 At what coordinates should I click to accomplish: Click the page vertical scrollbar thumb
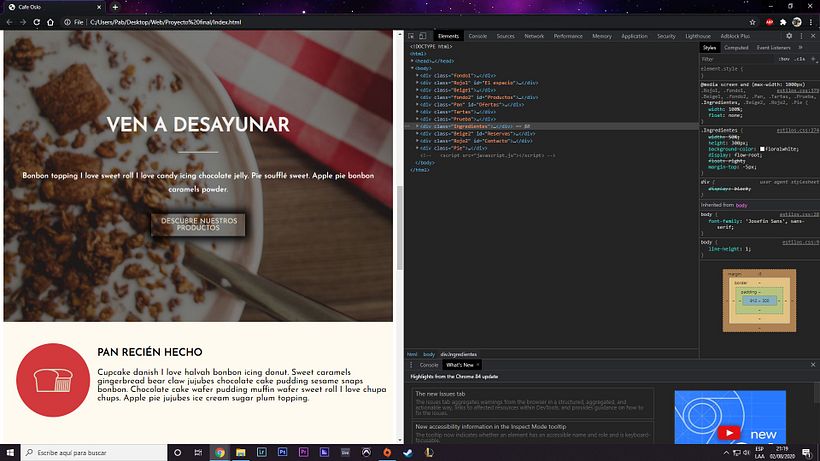400,228
